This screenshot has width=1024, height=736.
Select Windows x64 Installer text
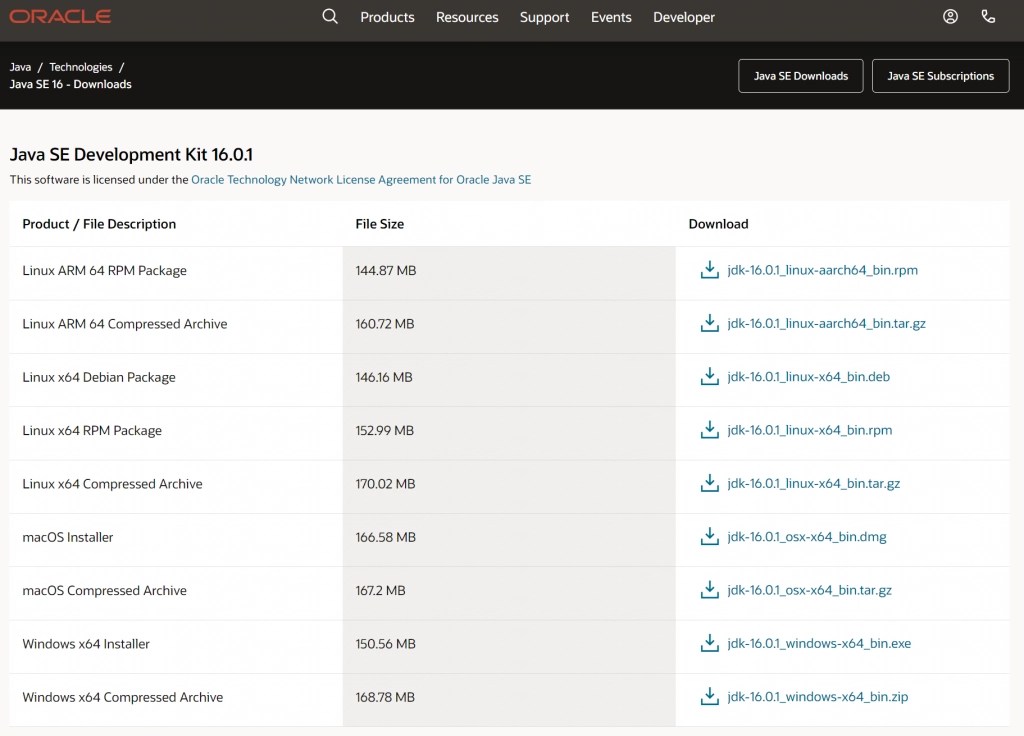(86, 644)
